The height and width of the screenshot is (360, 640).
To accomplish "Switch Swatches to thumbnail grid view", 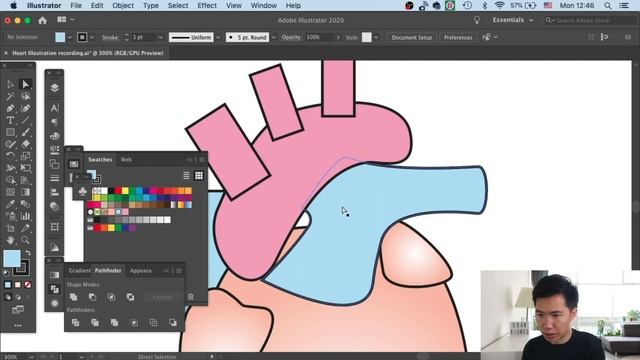I will 199,176.
